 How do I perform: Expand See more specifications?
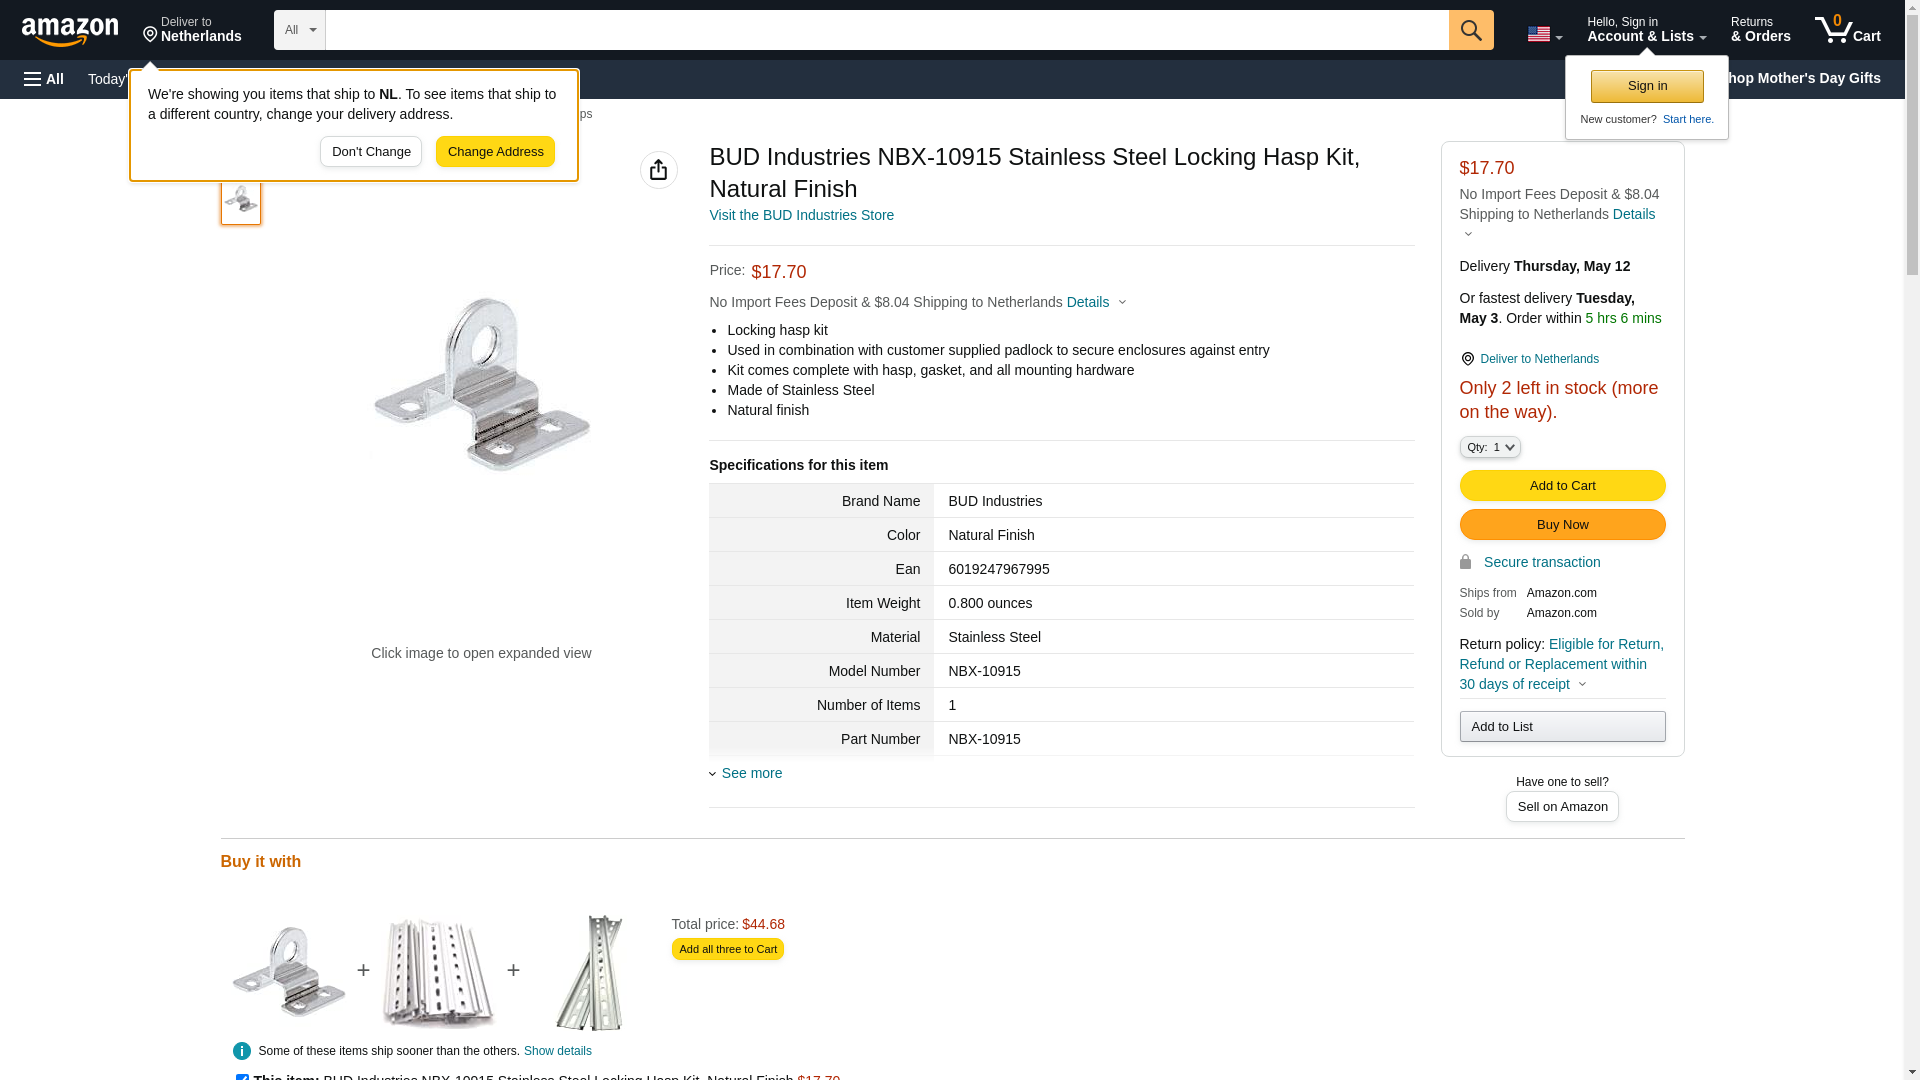(x=751, y=773)
